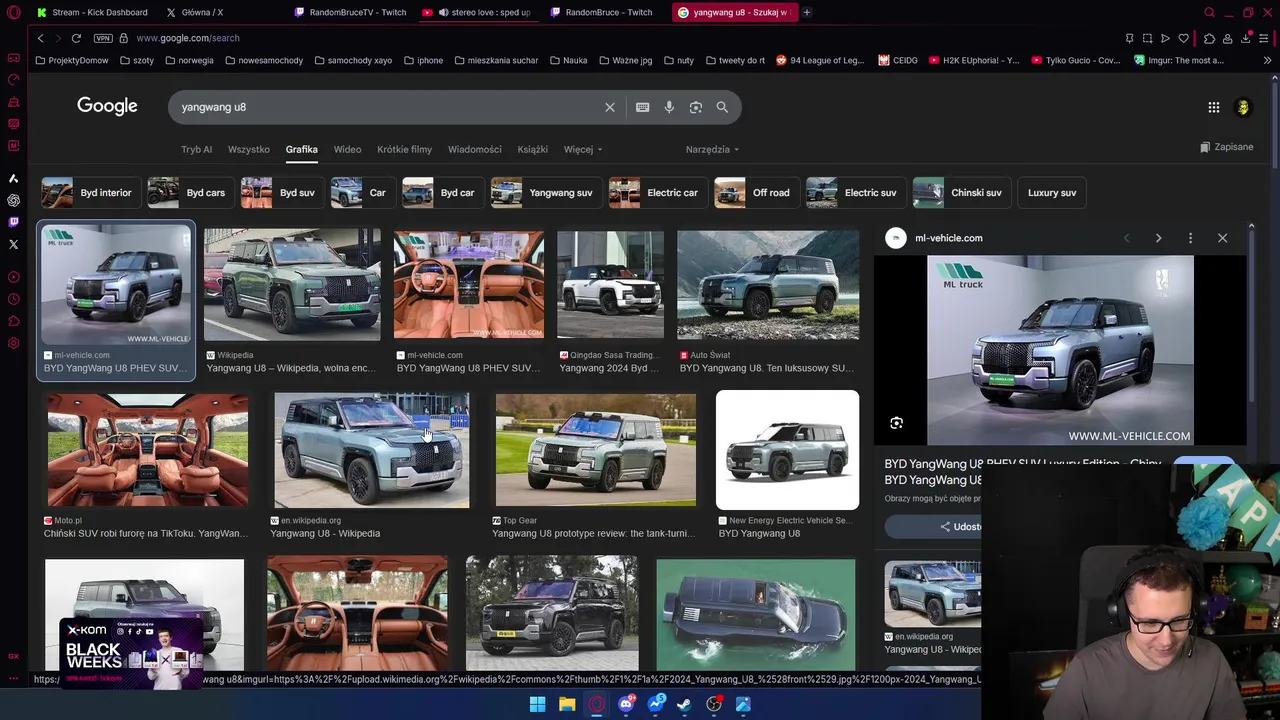Filter images by Yangwang suv chip

click(545, 192)
